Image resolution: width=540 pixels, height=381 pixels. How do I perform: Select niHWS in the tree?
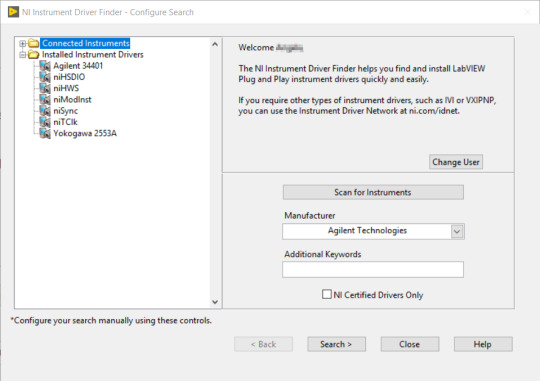pos(66,88)
